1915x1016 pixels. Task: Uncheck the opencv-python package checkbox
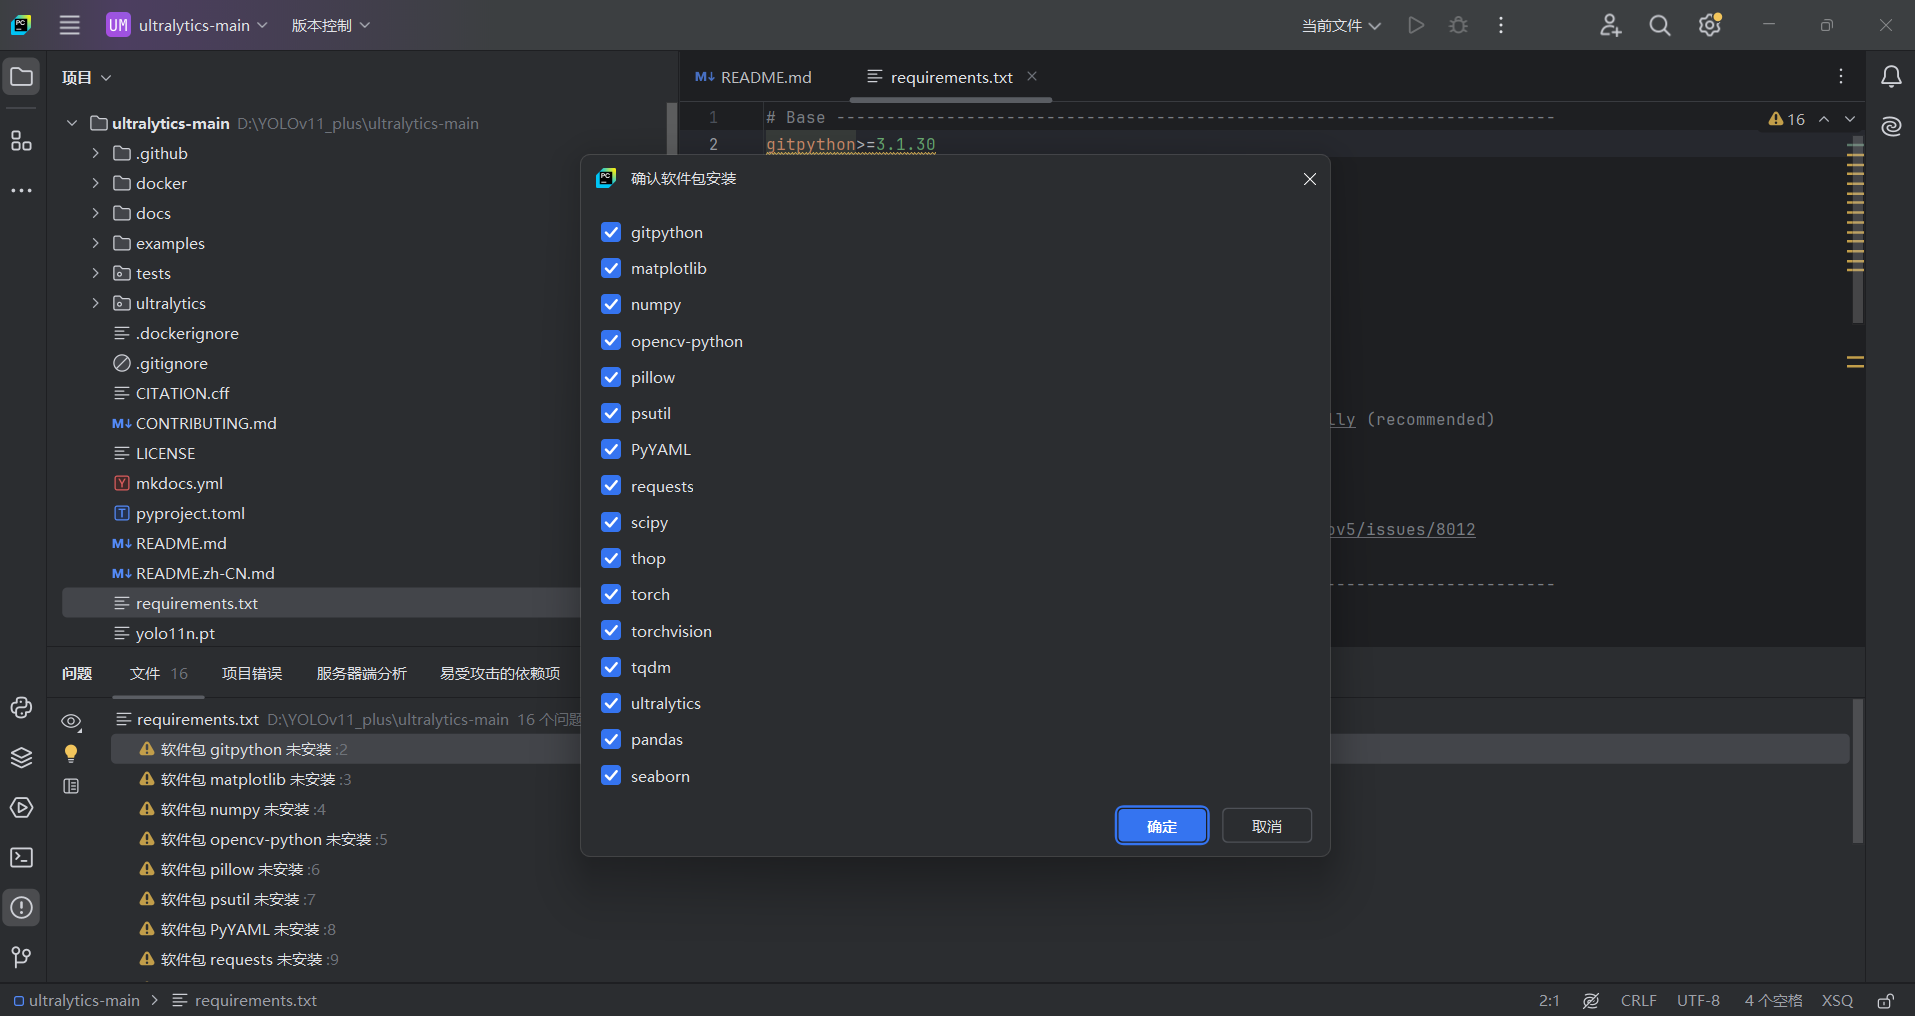pos(611,341)
